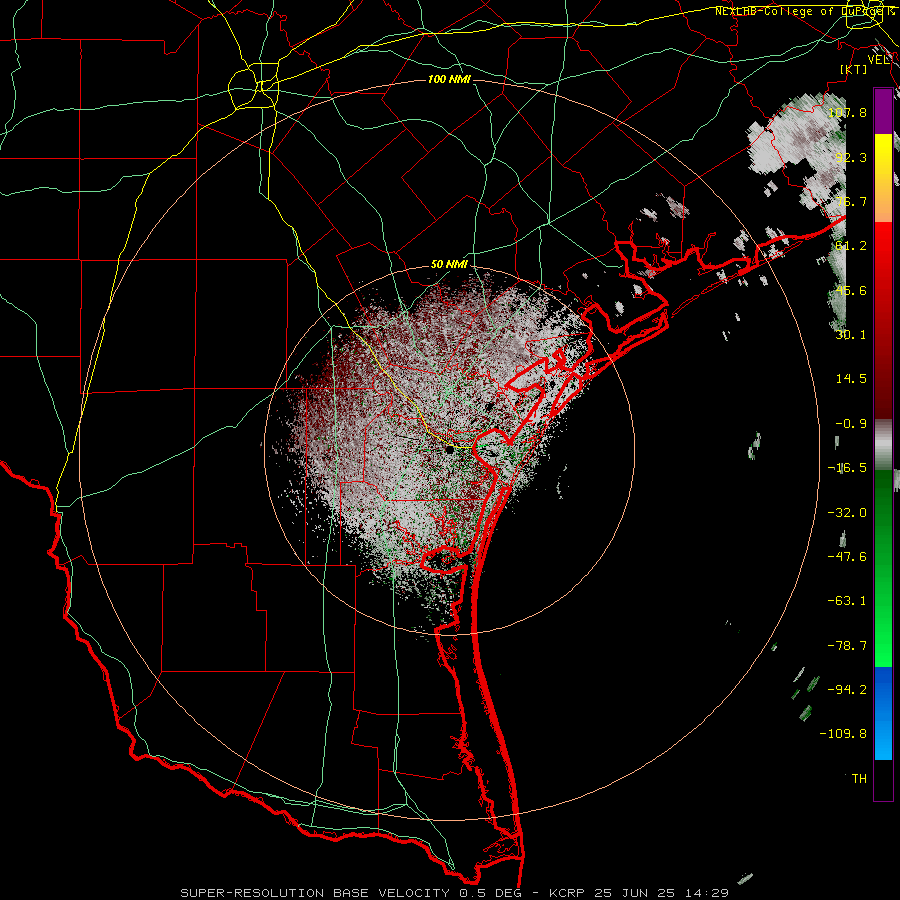Click the [KT] units label
The width and height of the screenshot is (900, 900).
click(x=854, y=69)
